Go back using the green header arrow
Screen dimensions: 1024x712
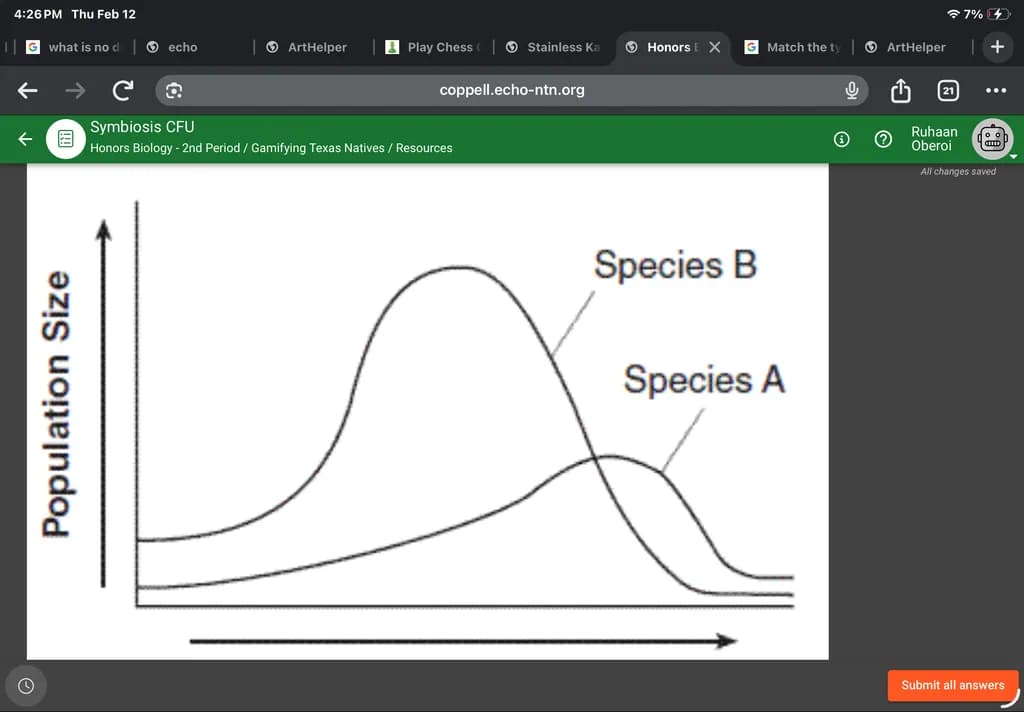25,138
